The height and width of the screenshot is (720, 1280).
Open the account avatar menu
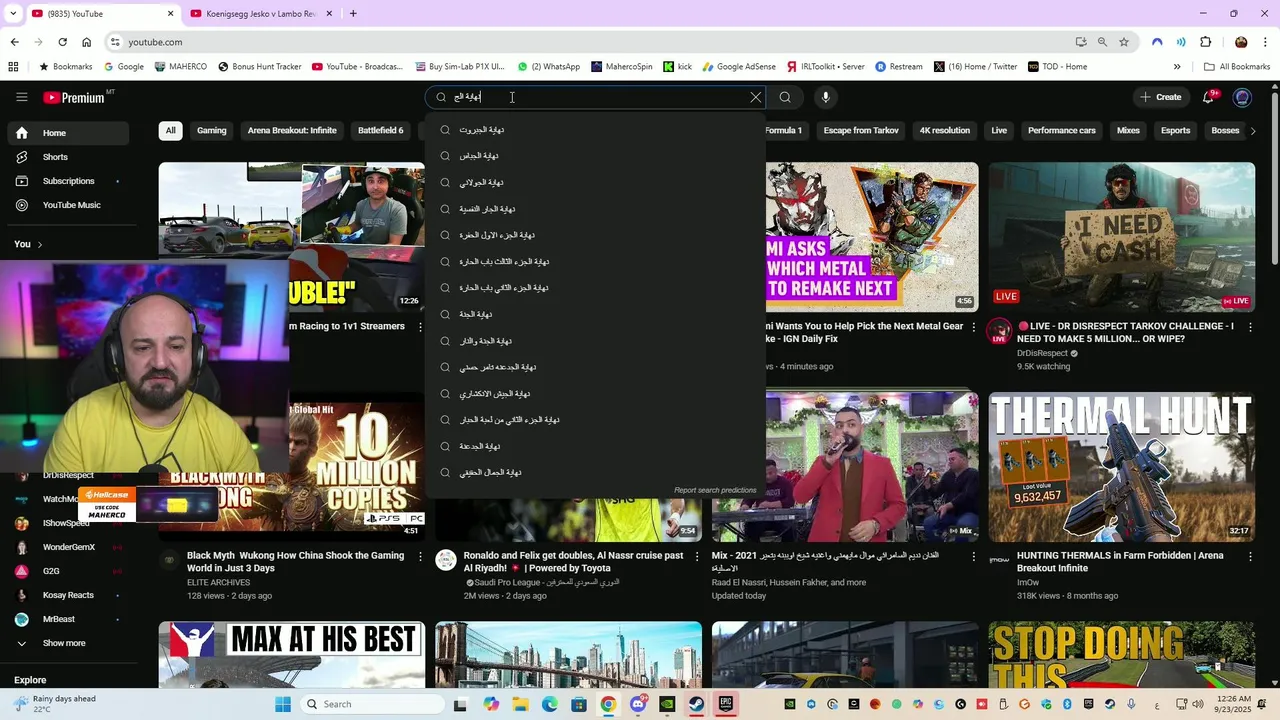tap(1242, 97)
